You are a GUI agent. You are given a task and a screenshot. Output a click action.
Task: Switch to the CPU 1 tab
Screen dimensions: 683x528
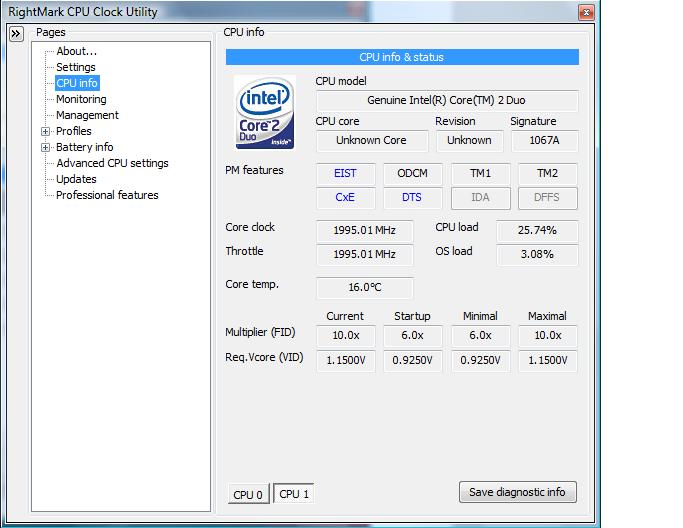point(294,494)
